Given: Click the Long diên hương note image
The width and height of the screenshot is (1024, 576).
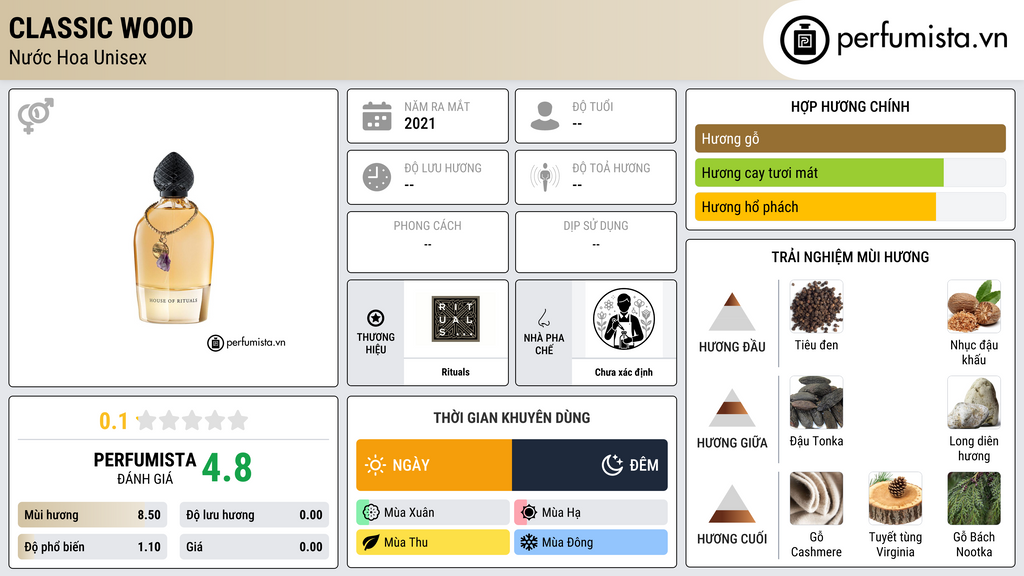Looking at the screenshot, I should tap(974, 403).
